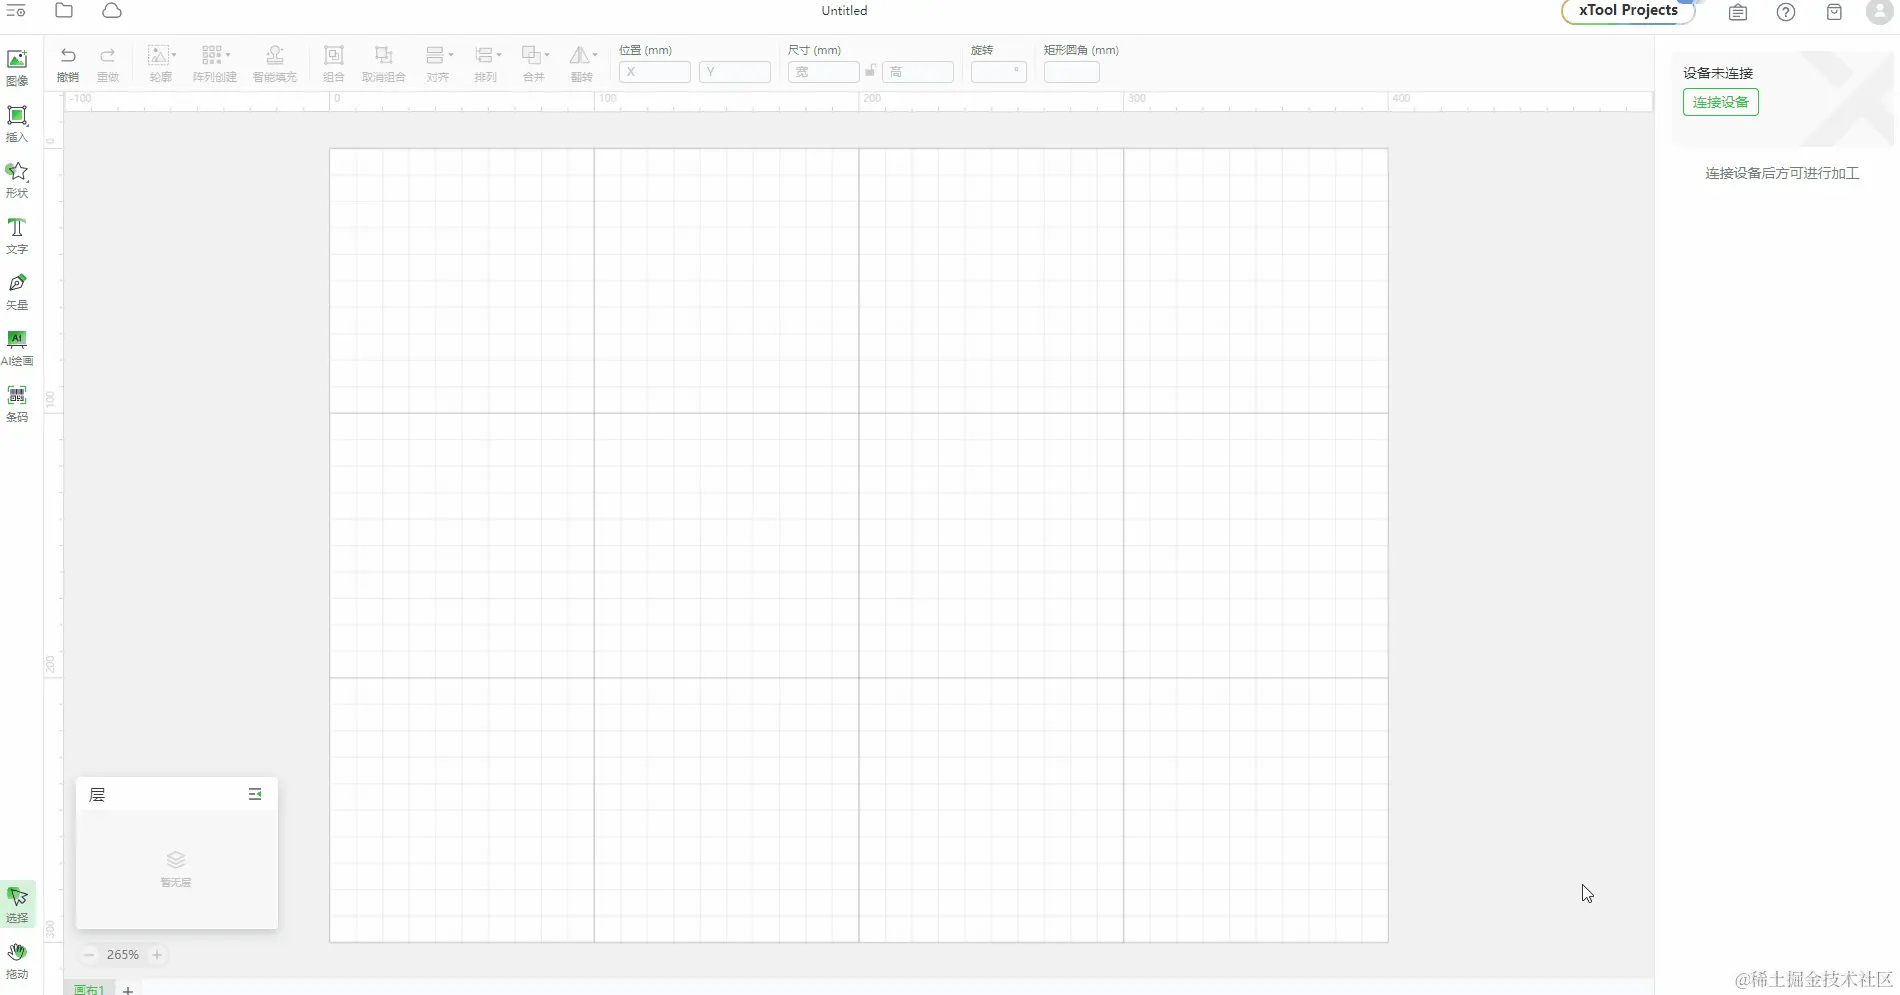Screen dimensions: 1900x995
Task: Click the 撤销 (Undo) button
Action: click(x=68, y=63)
